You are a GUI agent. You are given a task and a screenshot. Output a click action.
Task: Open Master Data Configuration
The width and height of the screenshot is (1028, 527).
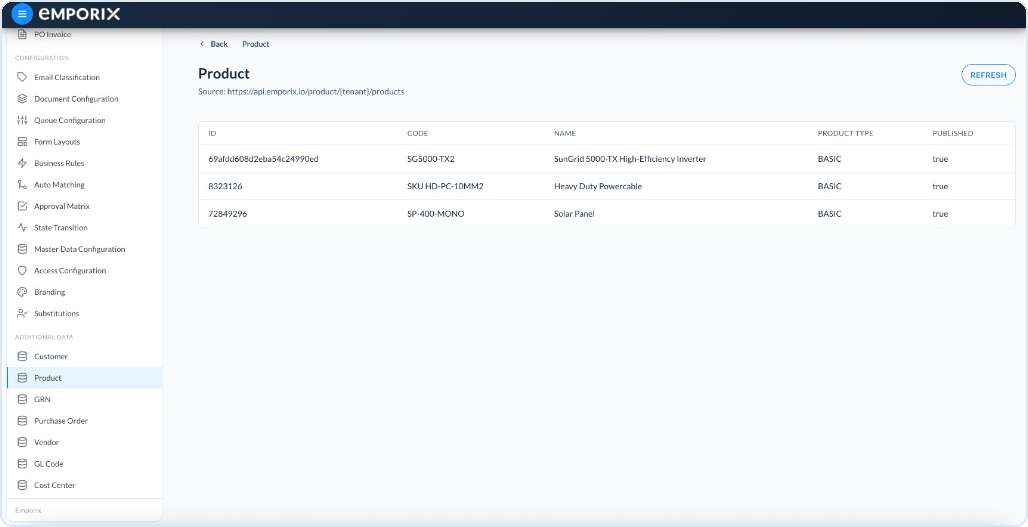85,249
